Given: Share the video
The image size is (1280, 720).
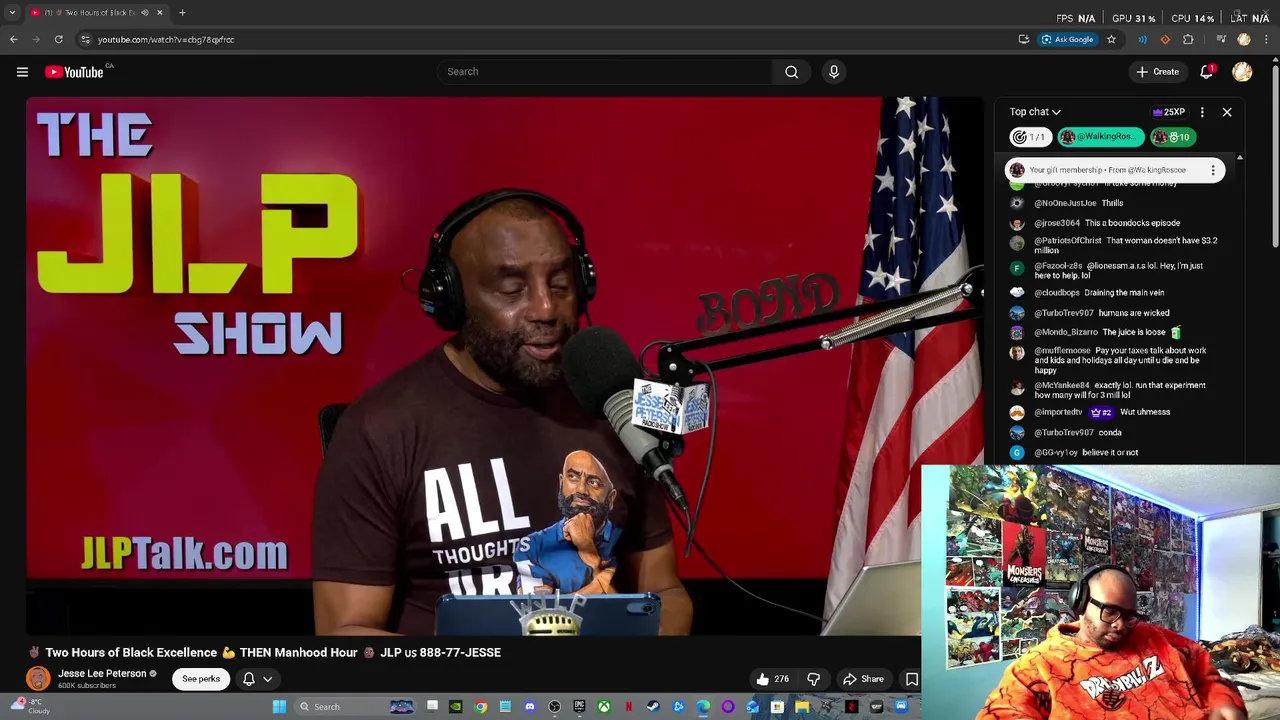Looking at the screenshot, I should 863,679.
